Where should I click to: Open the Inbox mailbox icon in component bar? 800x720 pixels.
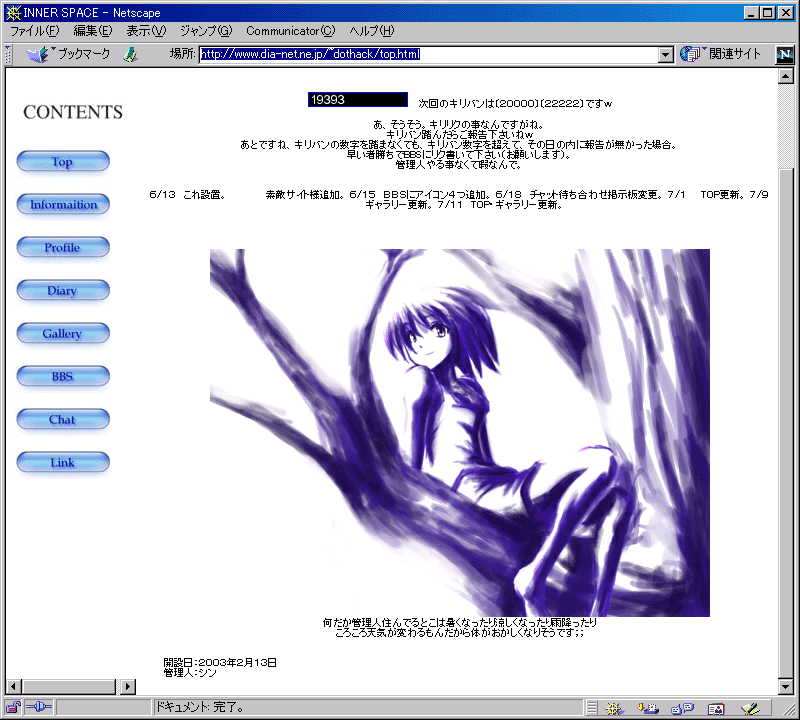[x=648, y=708]
